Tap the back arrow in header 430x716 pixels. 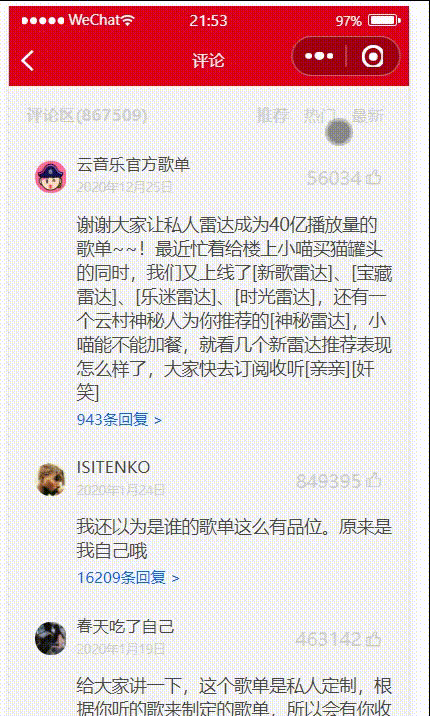[x=27, y=60]
